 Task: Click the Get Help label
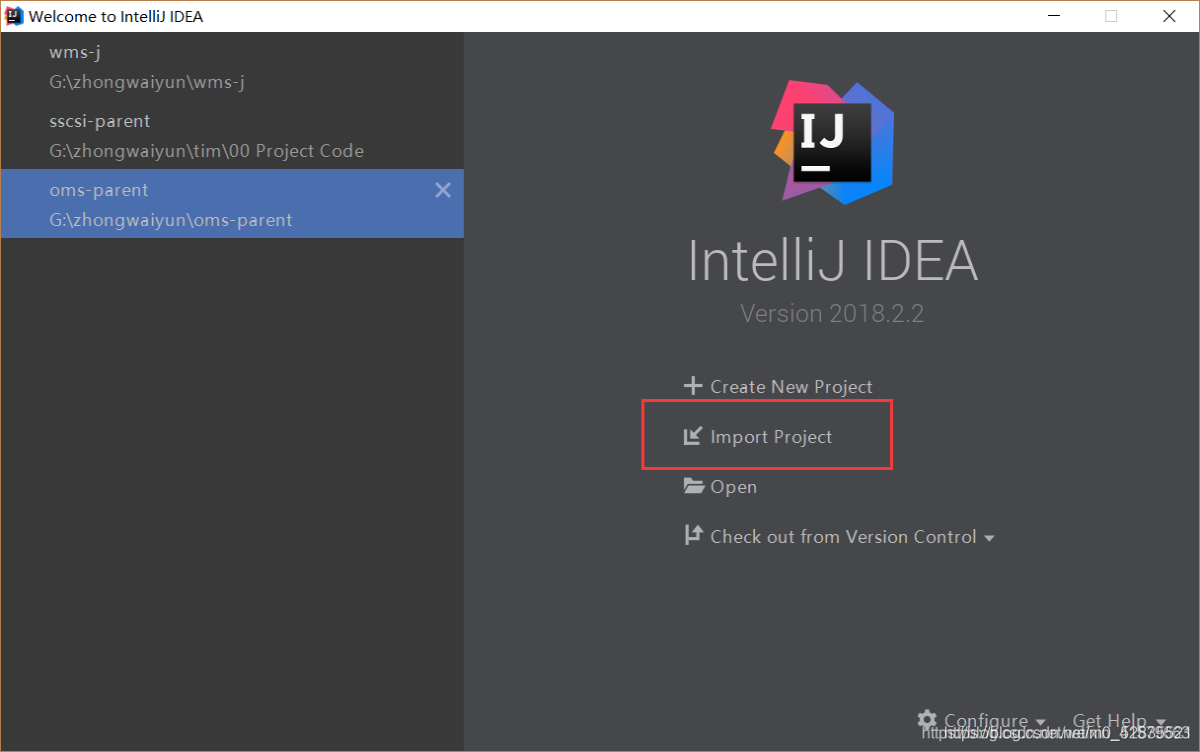[1109, 721]
